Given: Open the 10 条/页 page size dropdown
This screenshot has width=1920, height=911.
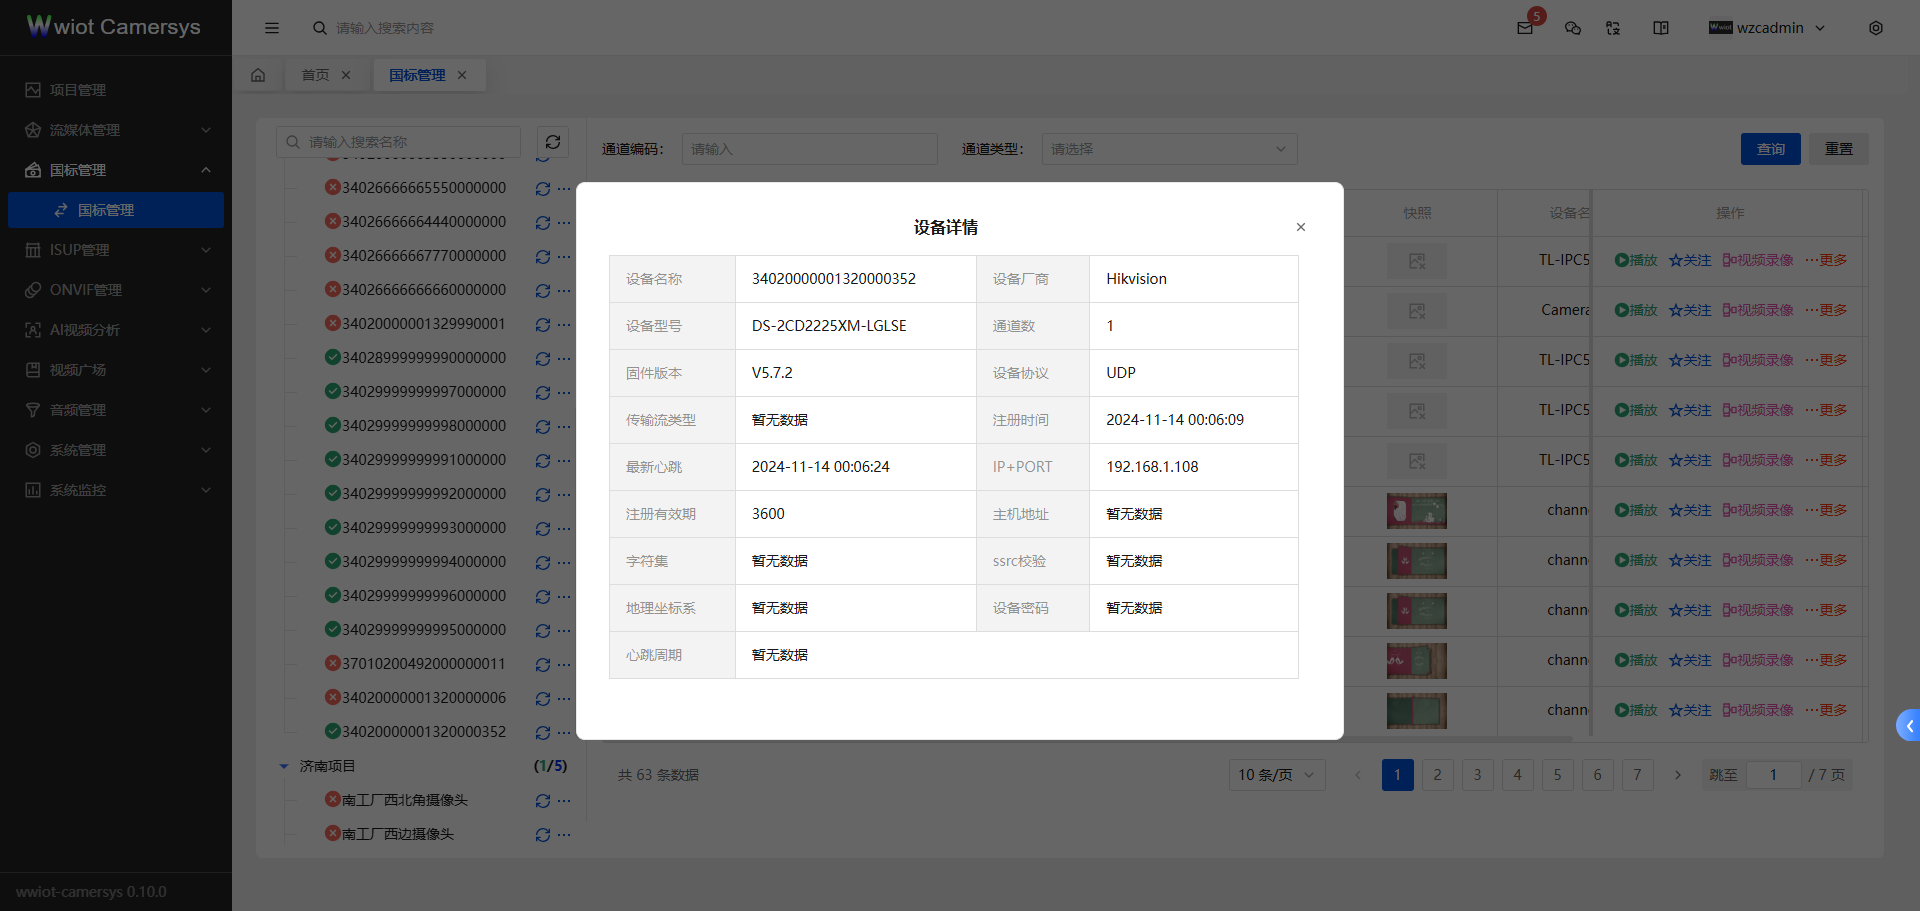Looking at the screenshot, I should [x=1276, y=774].
